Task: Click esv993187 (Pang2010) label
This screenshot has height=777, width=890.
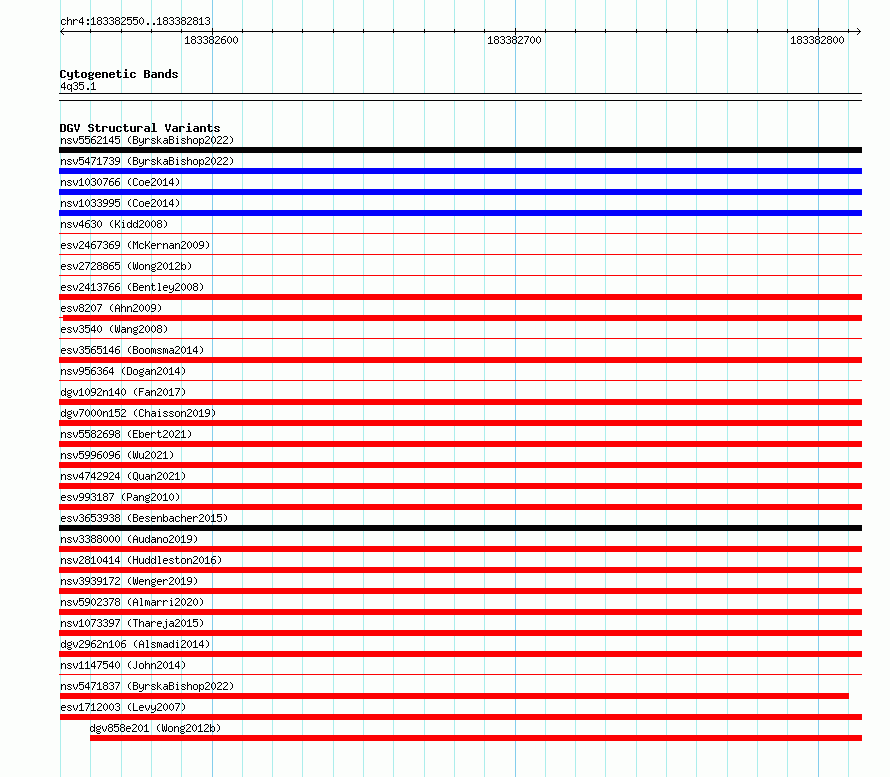Action: [120, 497]
